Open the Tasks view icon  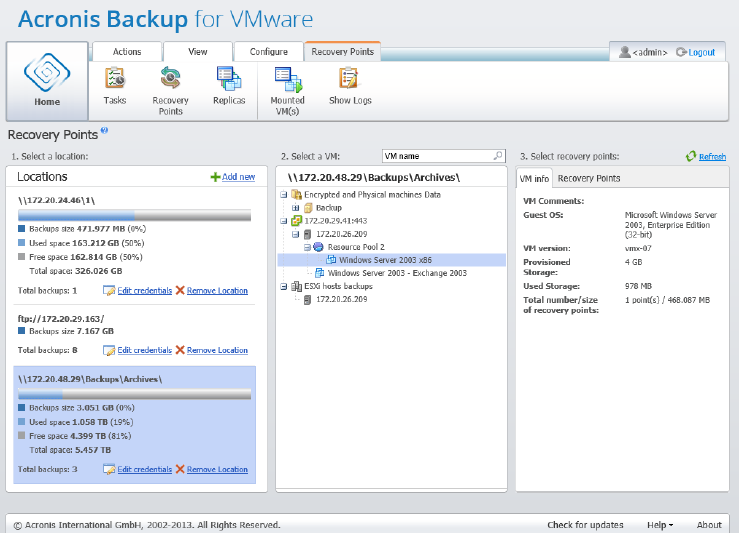[115, 78]
